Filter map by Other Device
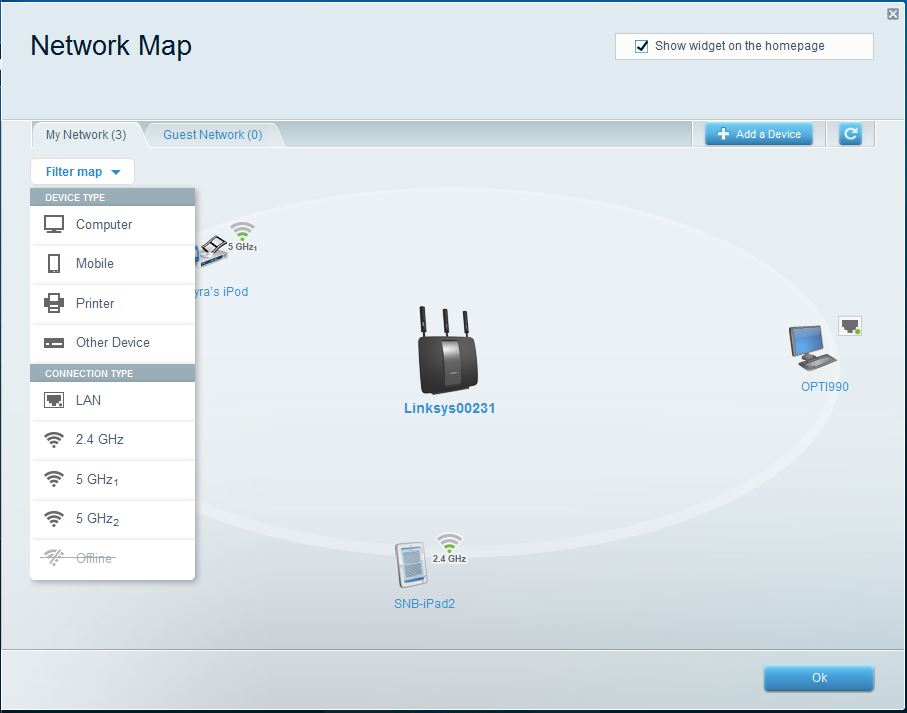This screenshot has width=907, height=713. tap(112, 343)
